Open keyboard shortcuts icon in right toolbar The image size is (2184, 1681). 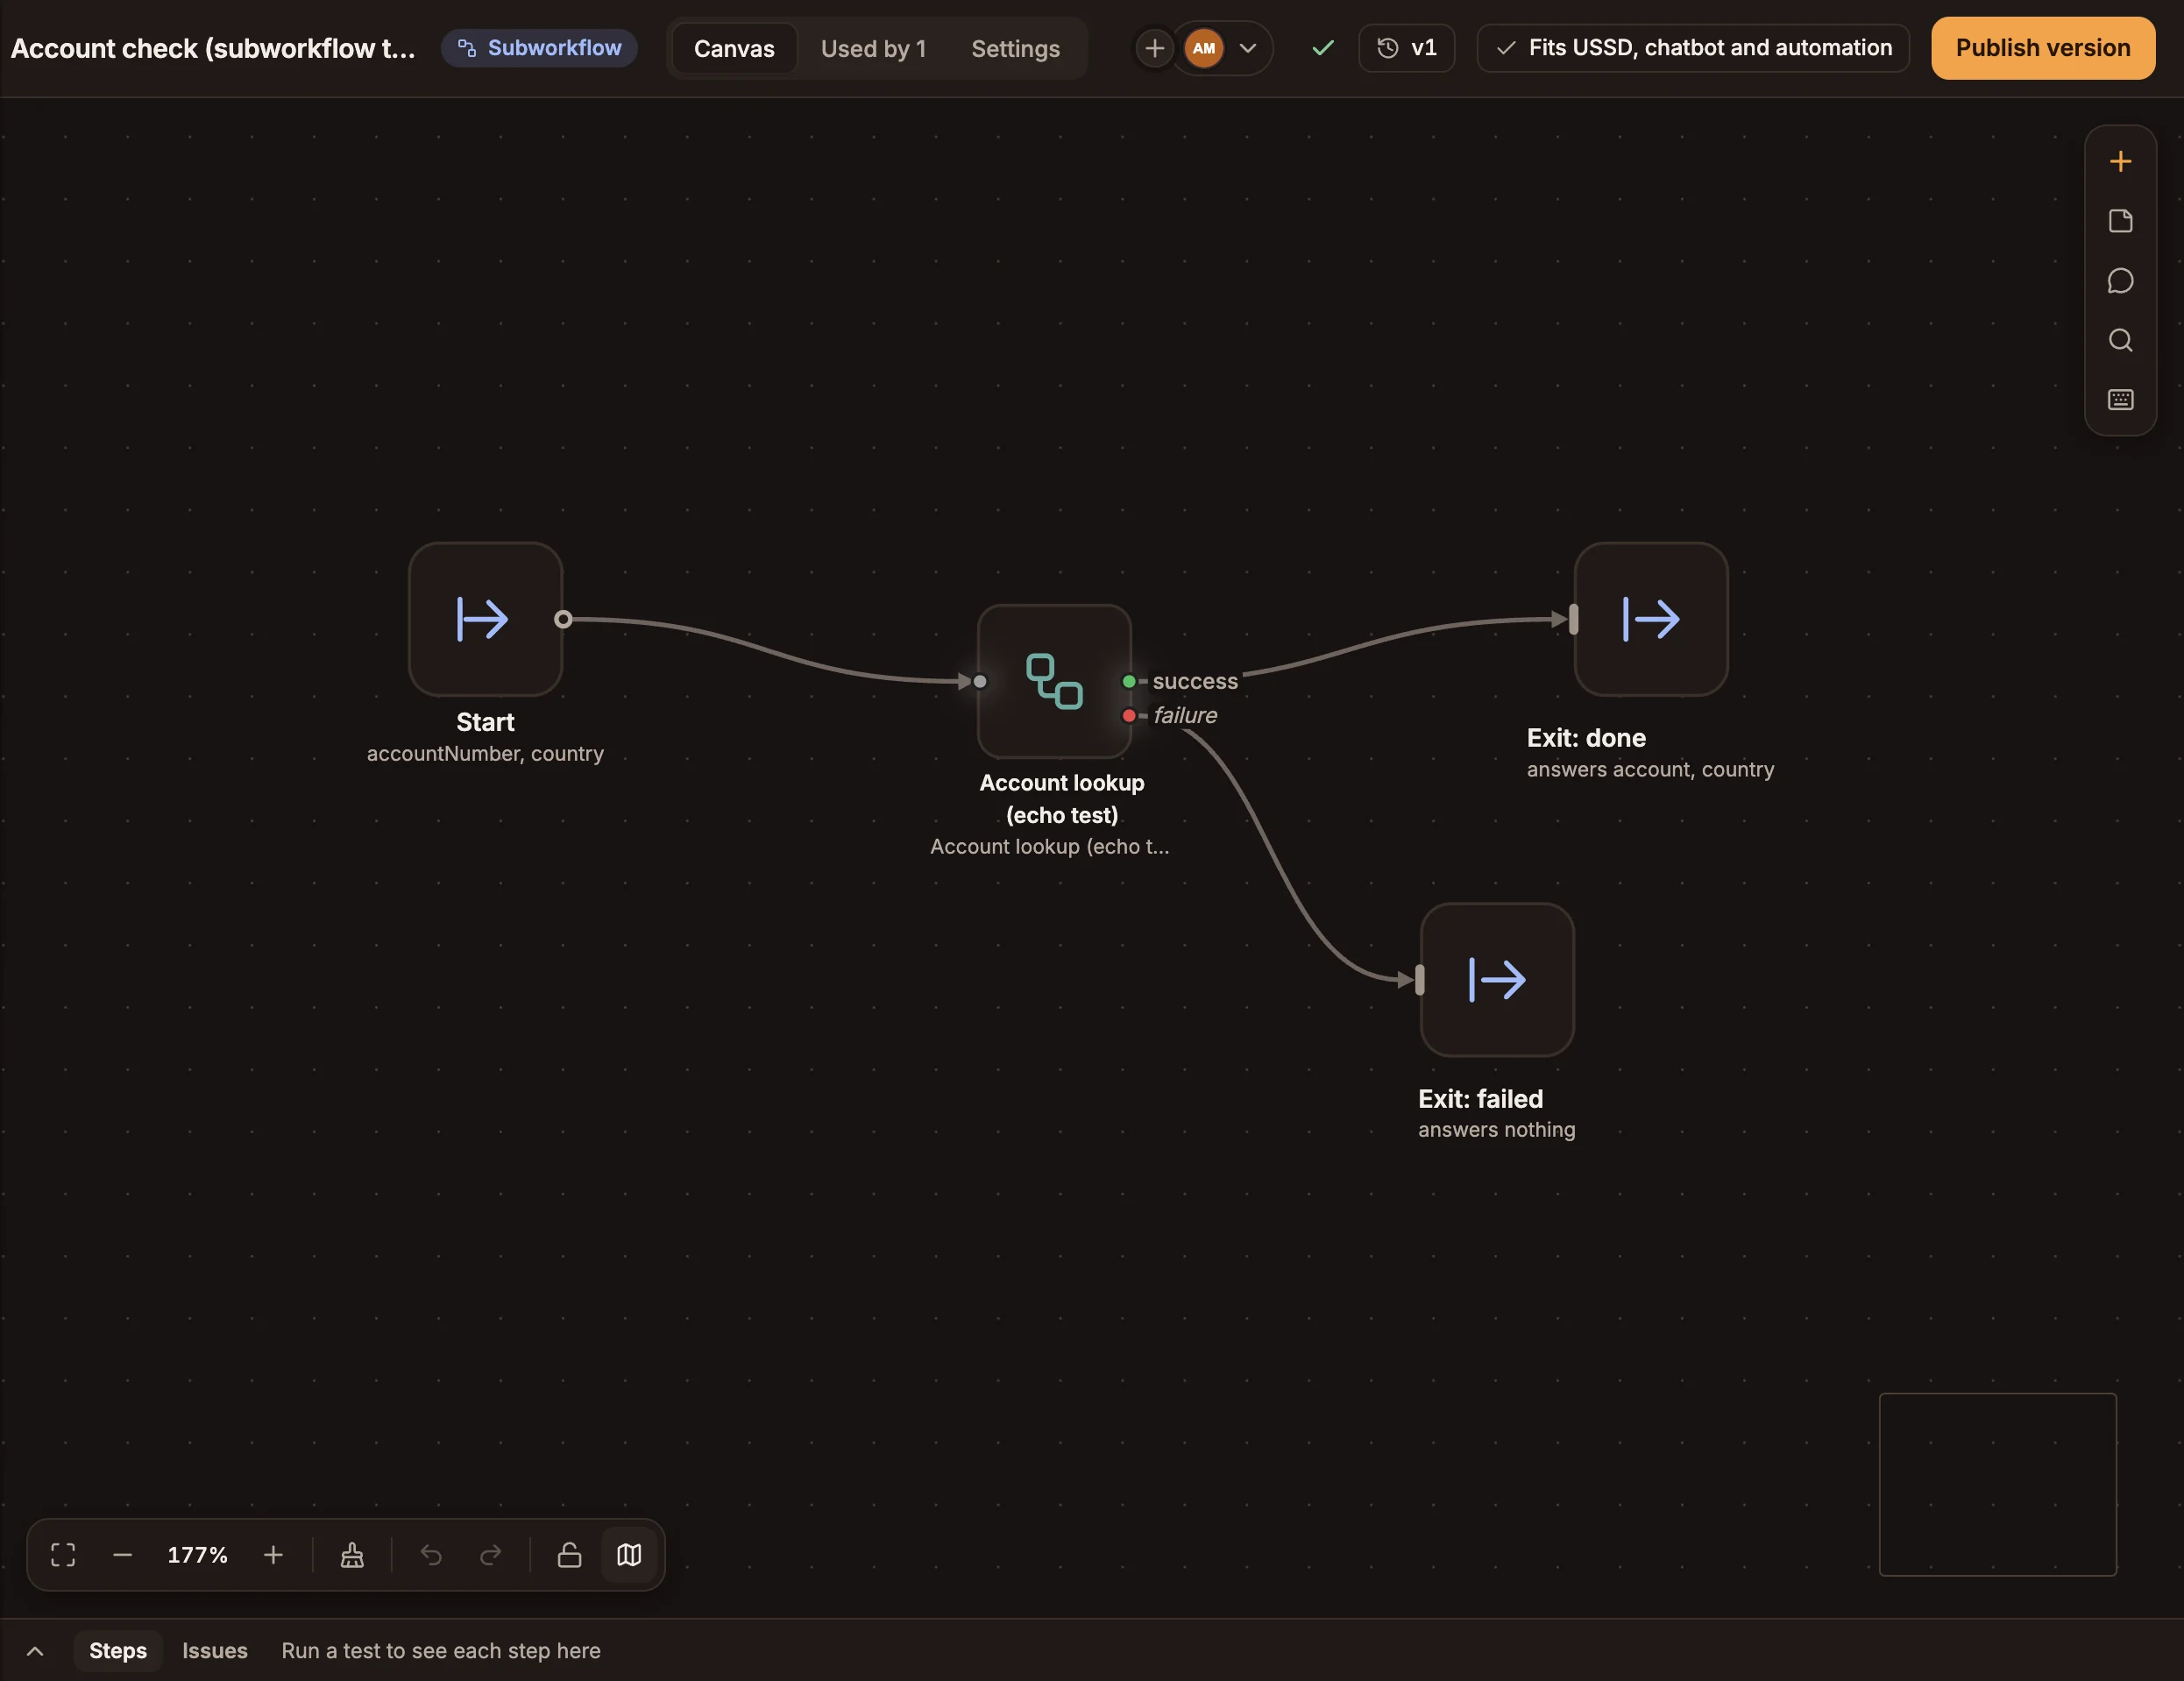2120,400
